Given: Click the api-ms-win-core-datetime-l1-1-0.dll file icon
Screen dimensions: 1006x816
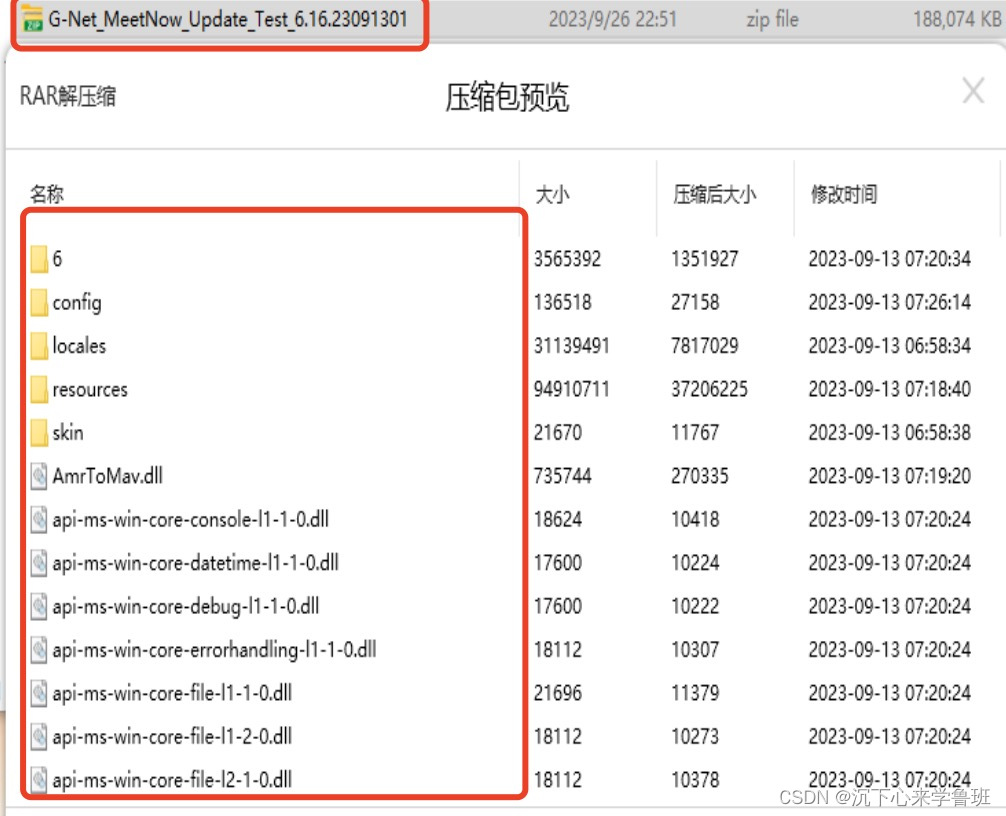Looking at the screenshot, I should click(x=39, y=563).
